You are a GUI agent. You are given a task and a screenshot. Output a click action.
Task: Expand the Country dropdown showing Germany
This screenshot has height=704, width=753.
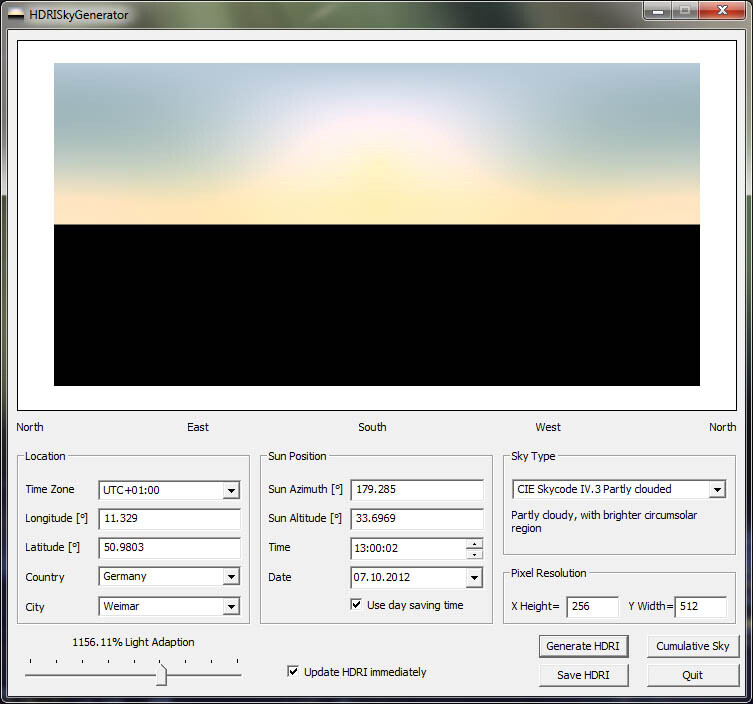[x=231, y=576]
